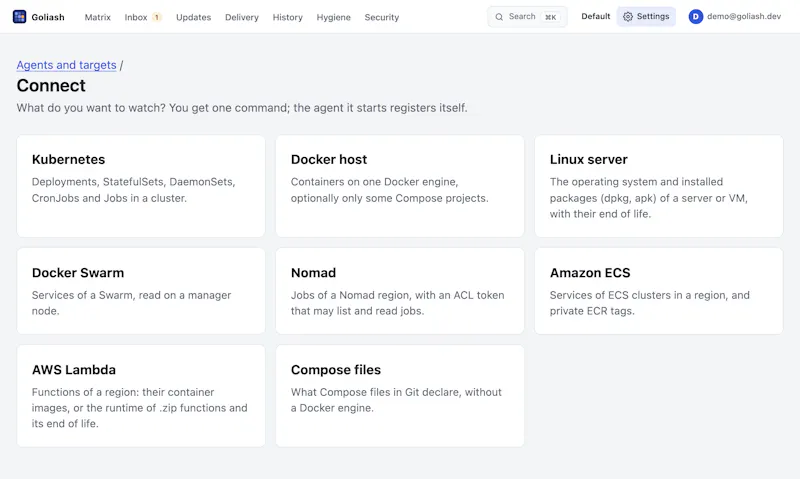Choose the Compose files card
The image size is (800, 479).
tap(400, 396)
